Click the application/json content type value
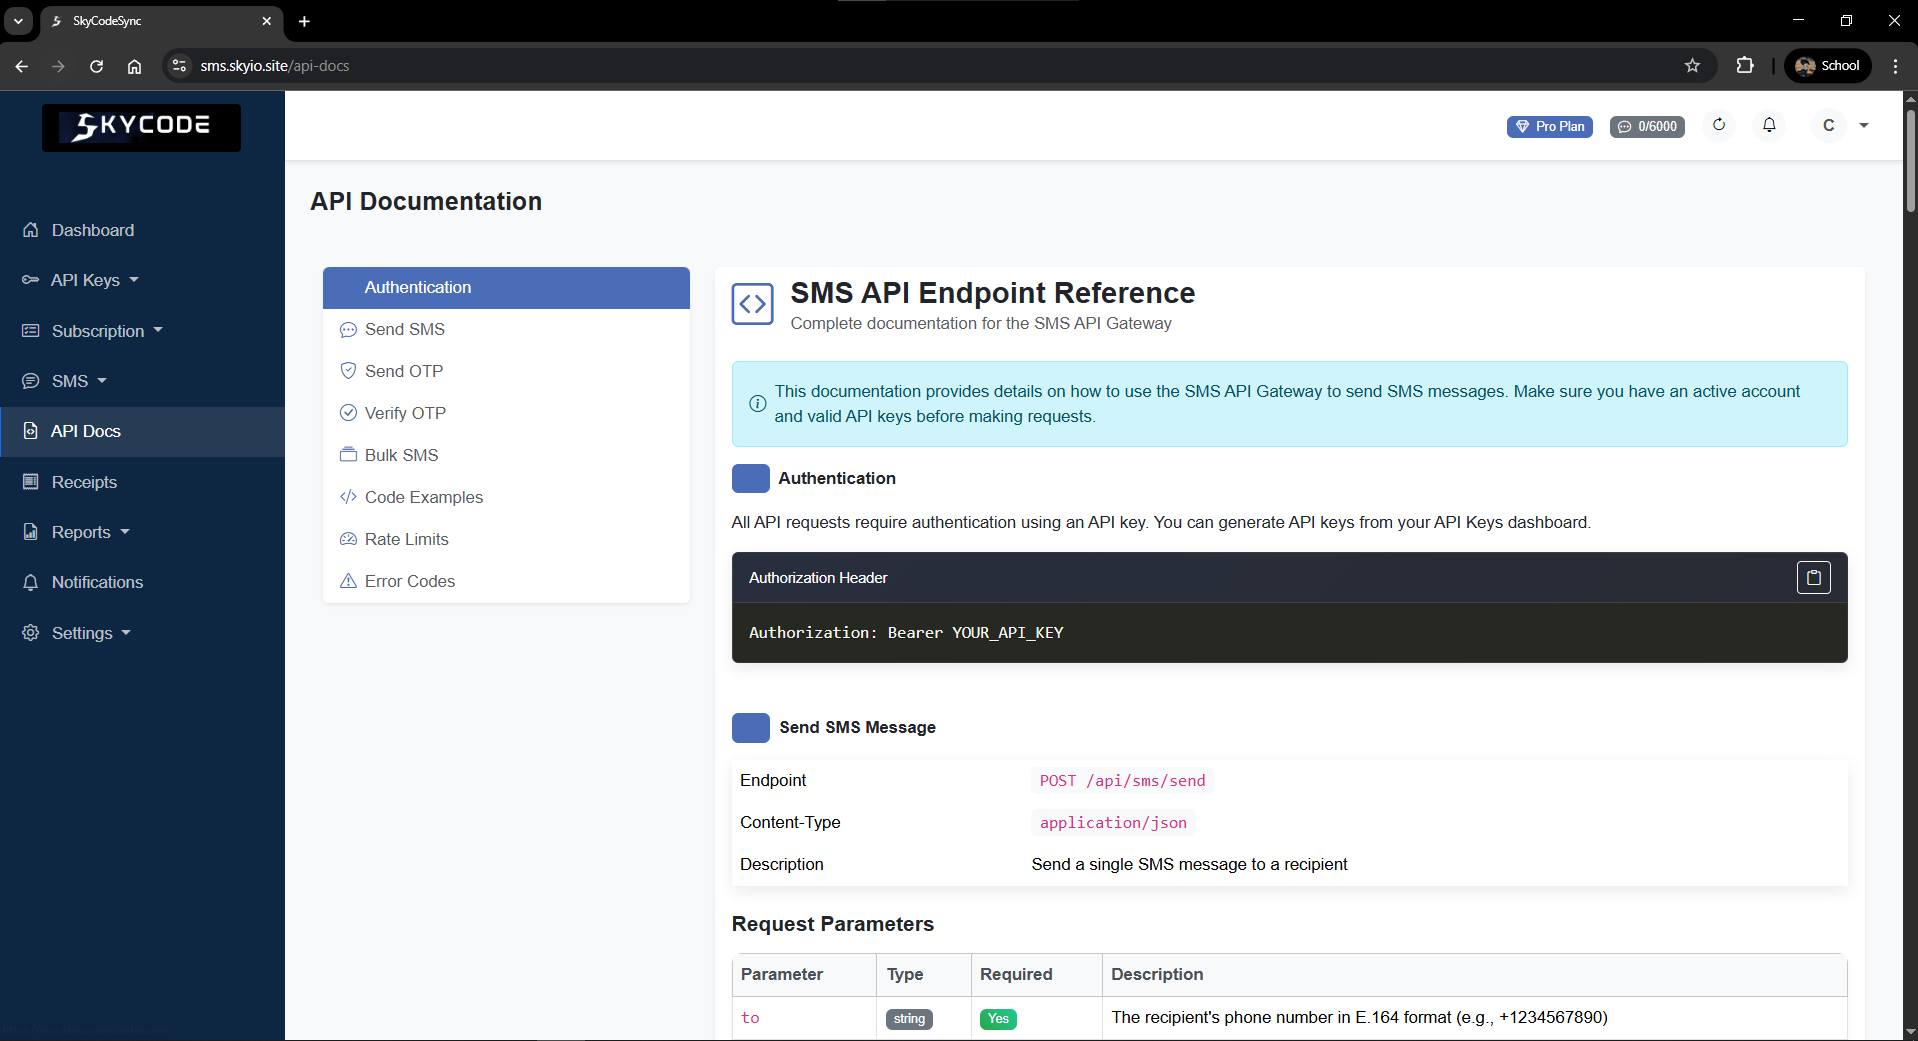 (x=1113, y=823)
